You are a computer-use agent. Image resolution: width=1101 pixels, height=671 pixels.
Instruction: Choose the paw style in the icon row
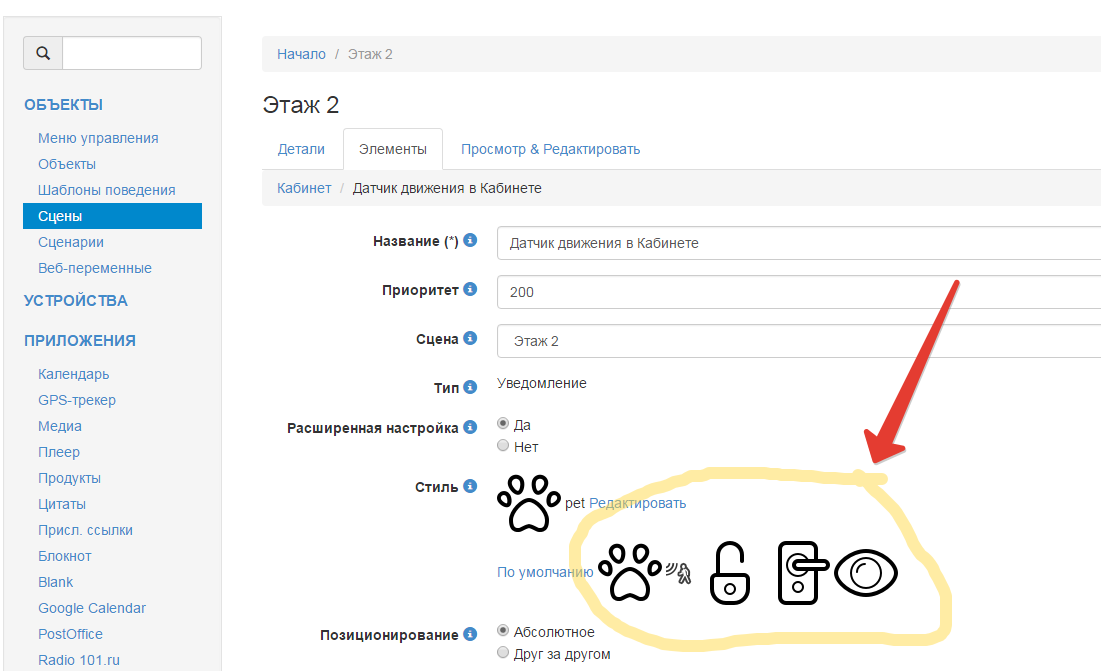(630, 572)
